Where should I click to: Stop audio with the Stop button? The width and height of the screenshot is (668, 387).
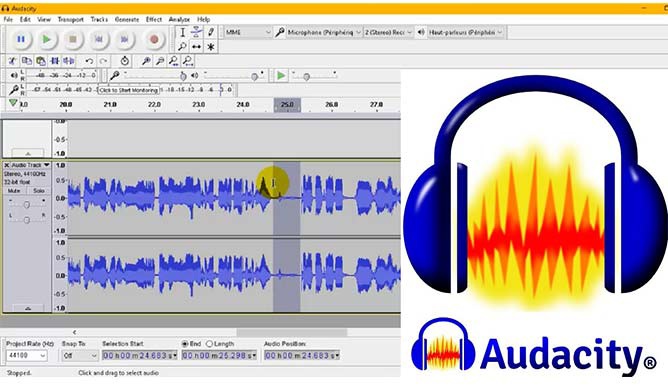click(73, 39)
